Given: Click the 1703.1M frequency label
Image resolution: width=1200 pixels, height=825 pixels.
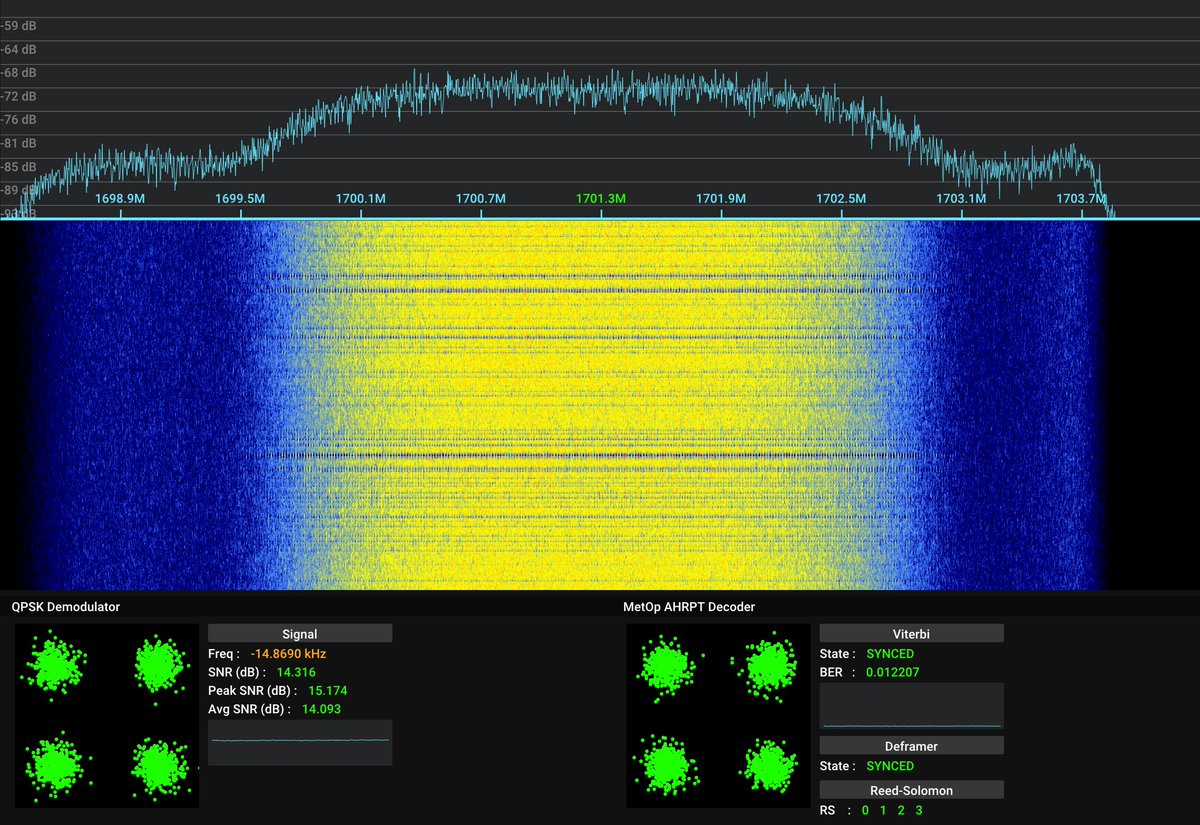Looking at the screenshot, I should [961, 198].
